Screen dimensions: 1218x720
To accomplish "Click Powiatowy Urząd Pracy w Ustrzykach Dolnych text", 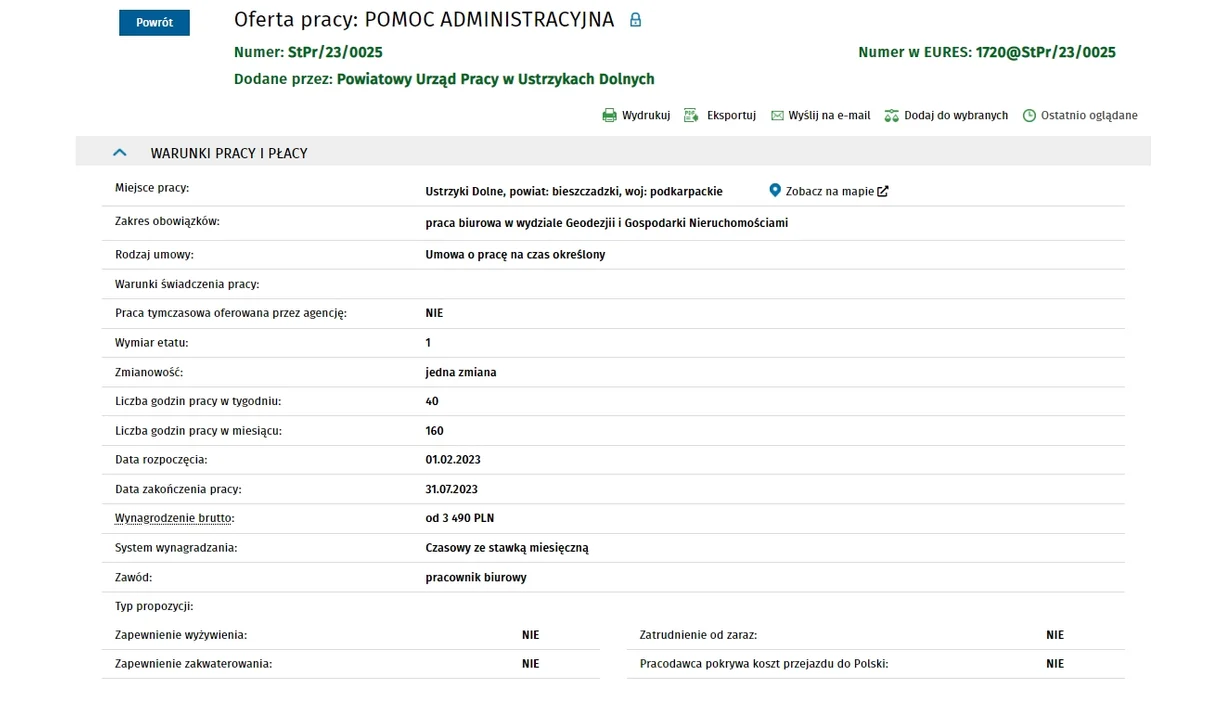I will click(496, 79).
